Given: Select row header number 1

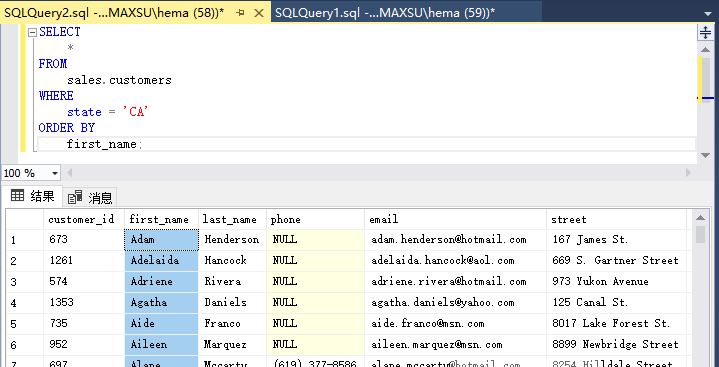Looking at the screenshot, I should (x=25, y=239).
